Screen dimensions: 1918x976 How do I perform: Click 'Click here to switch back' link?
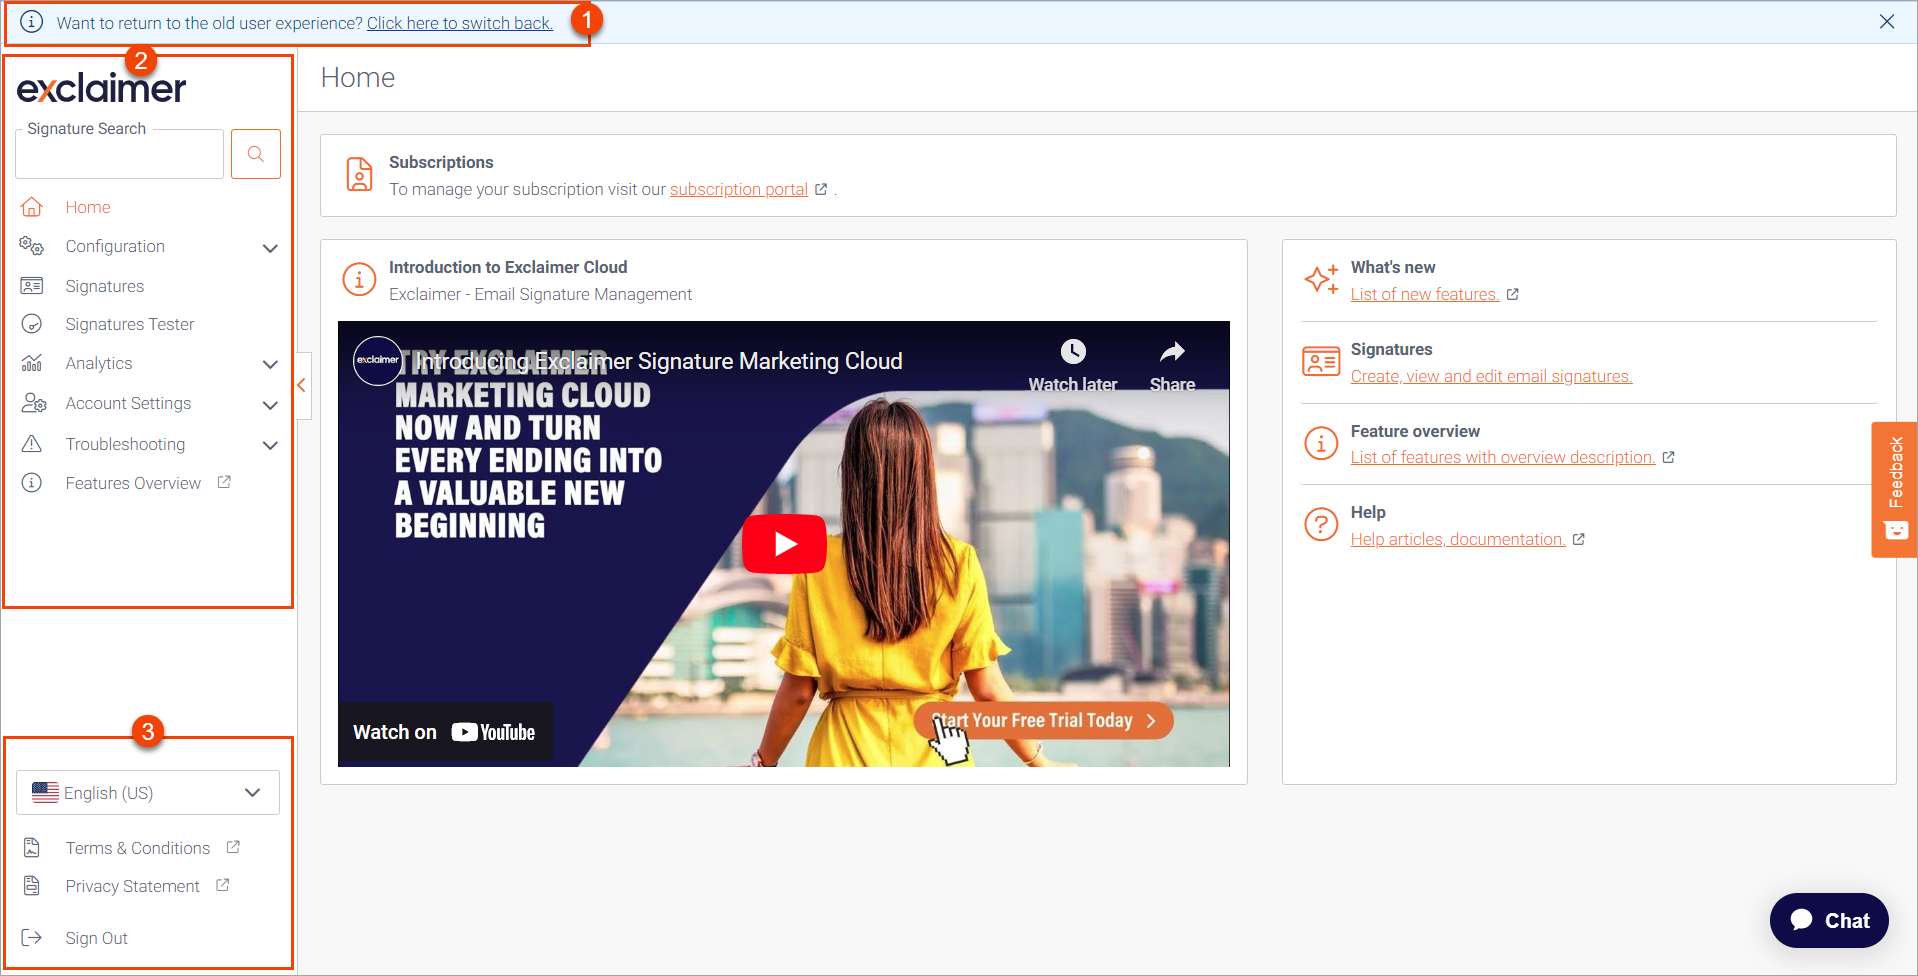[x=459, y=23]
